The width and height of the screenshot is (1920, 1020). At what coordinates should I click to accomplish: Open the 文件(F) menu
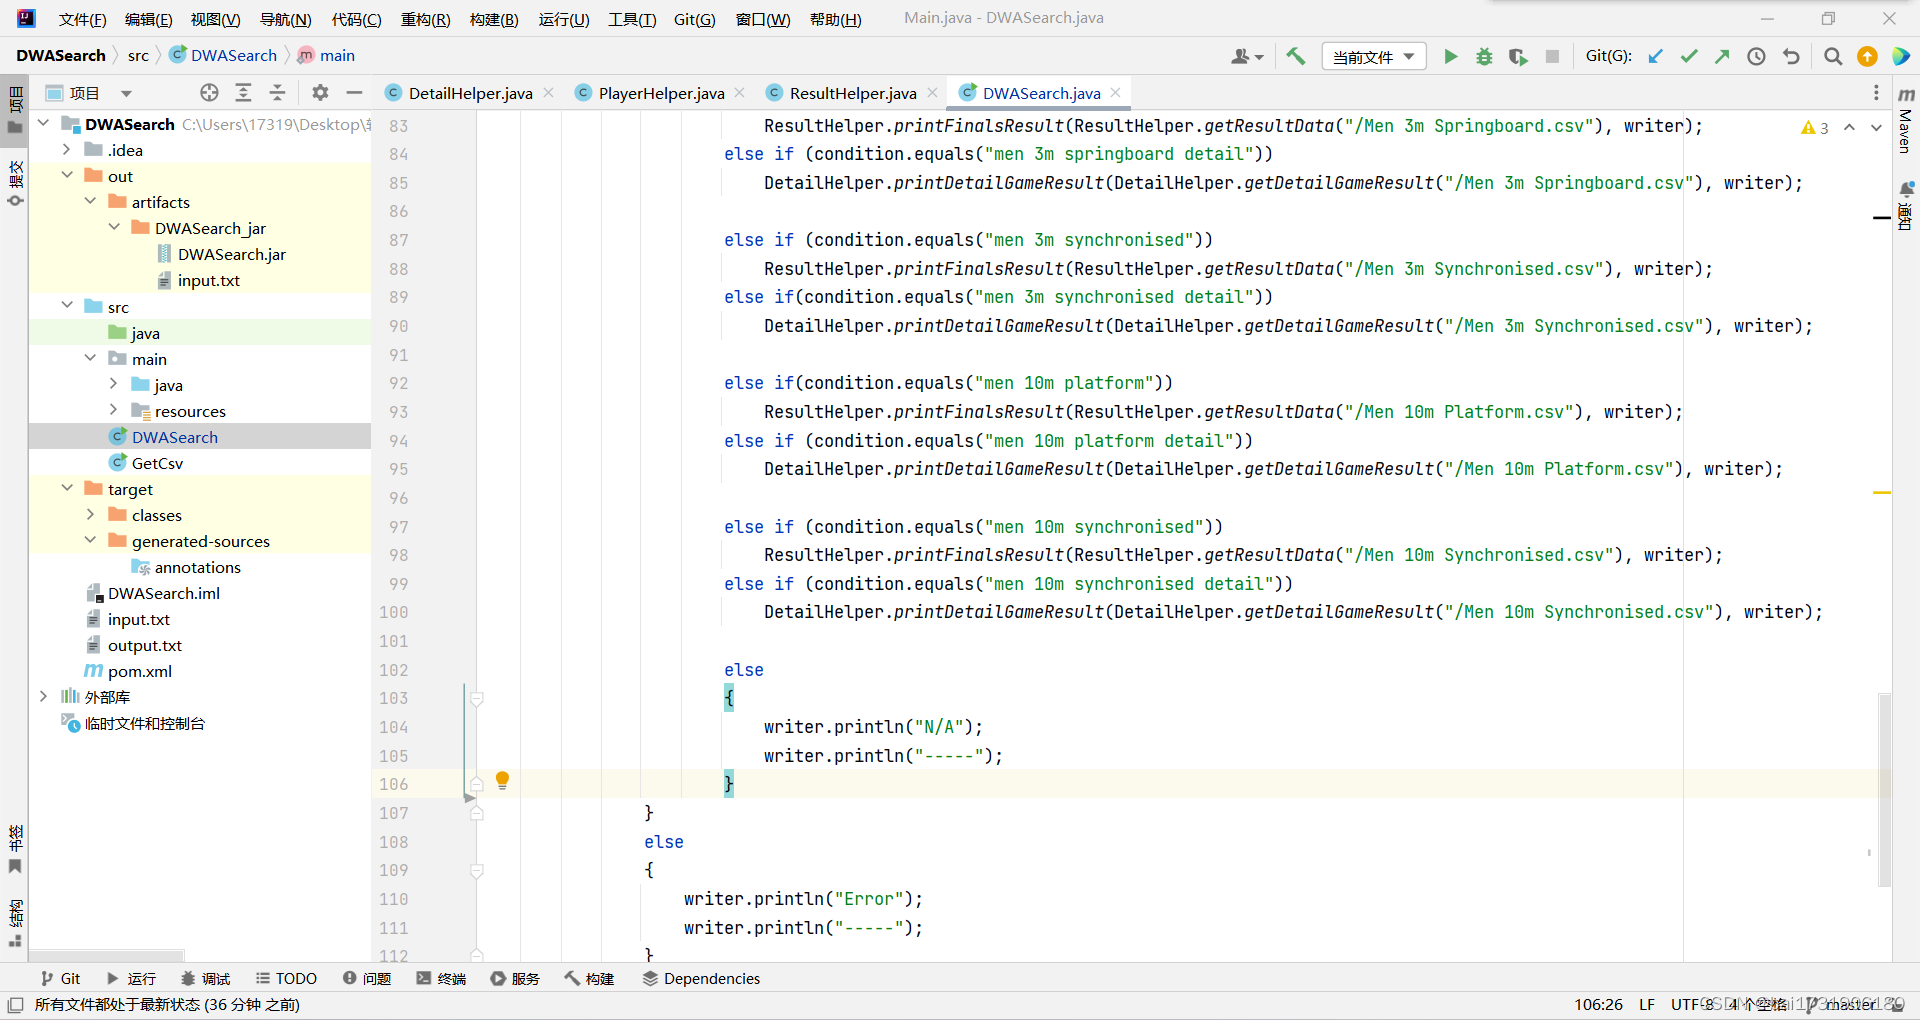point(82,19)
